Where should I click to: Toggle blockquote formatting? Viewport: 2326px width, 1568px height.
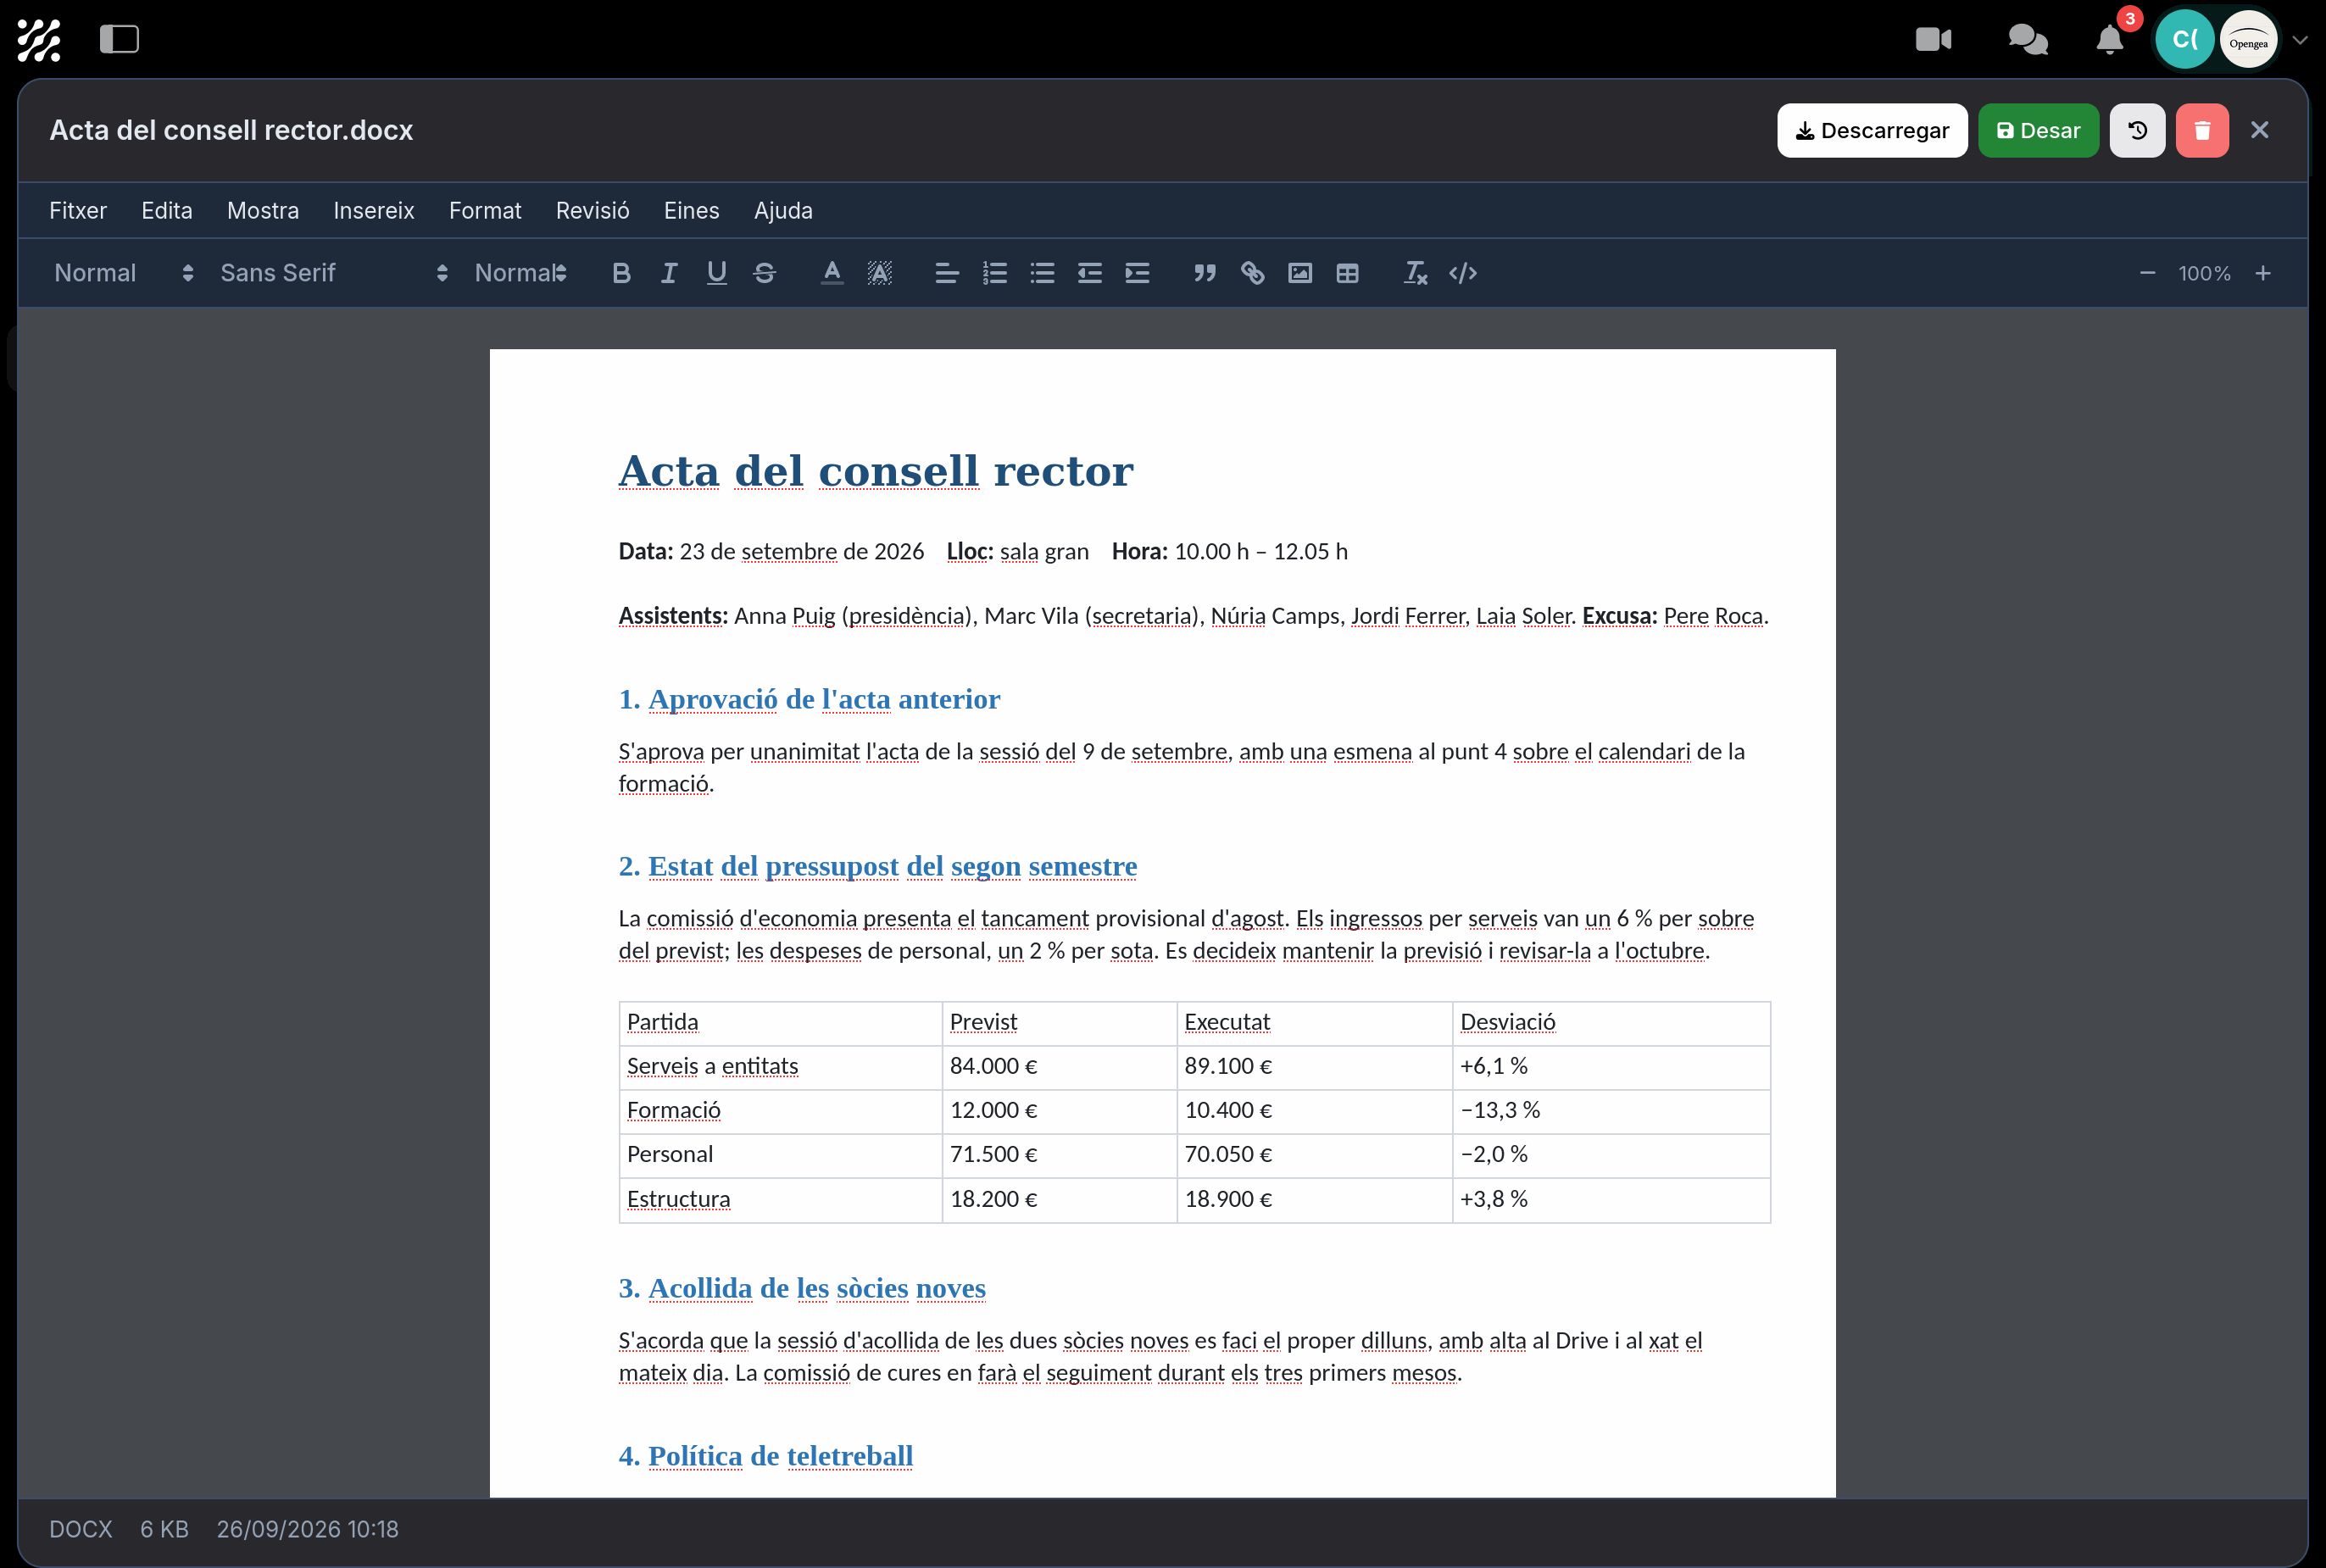point(1204,273)
